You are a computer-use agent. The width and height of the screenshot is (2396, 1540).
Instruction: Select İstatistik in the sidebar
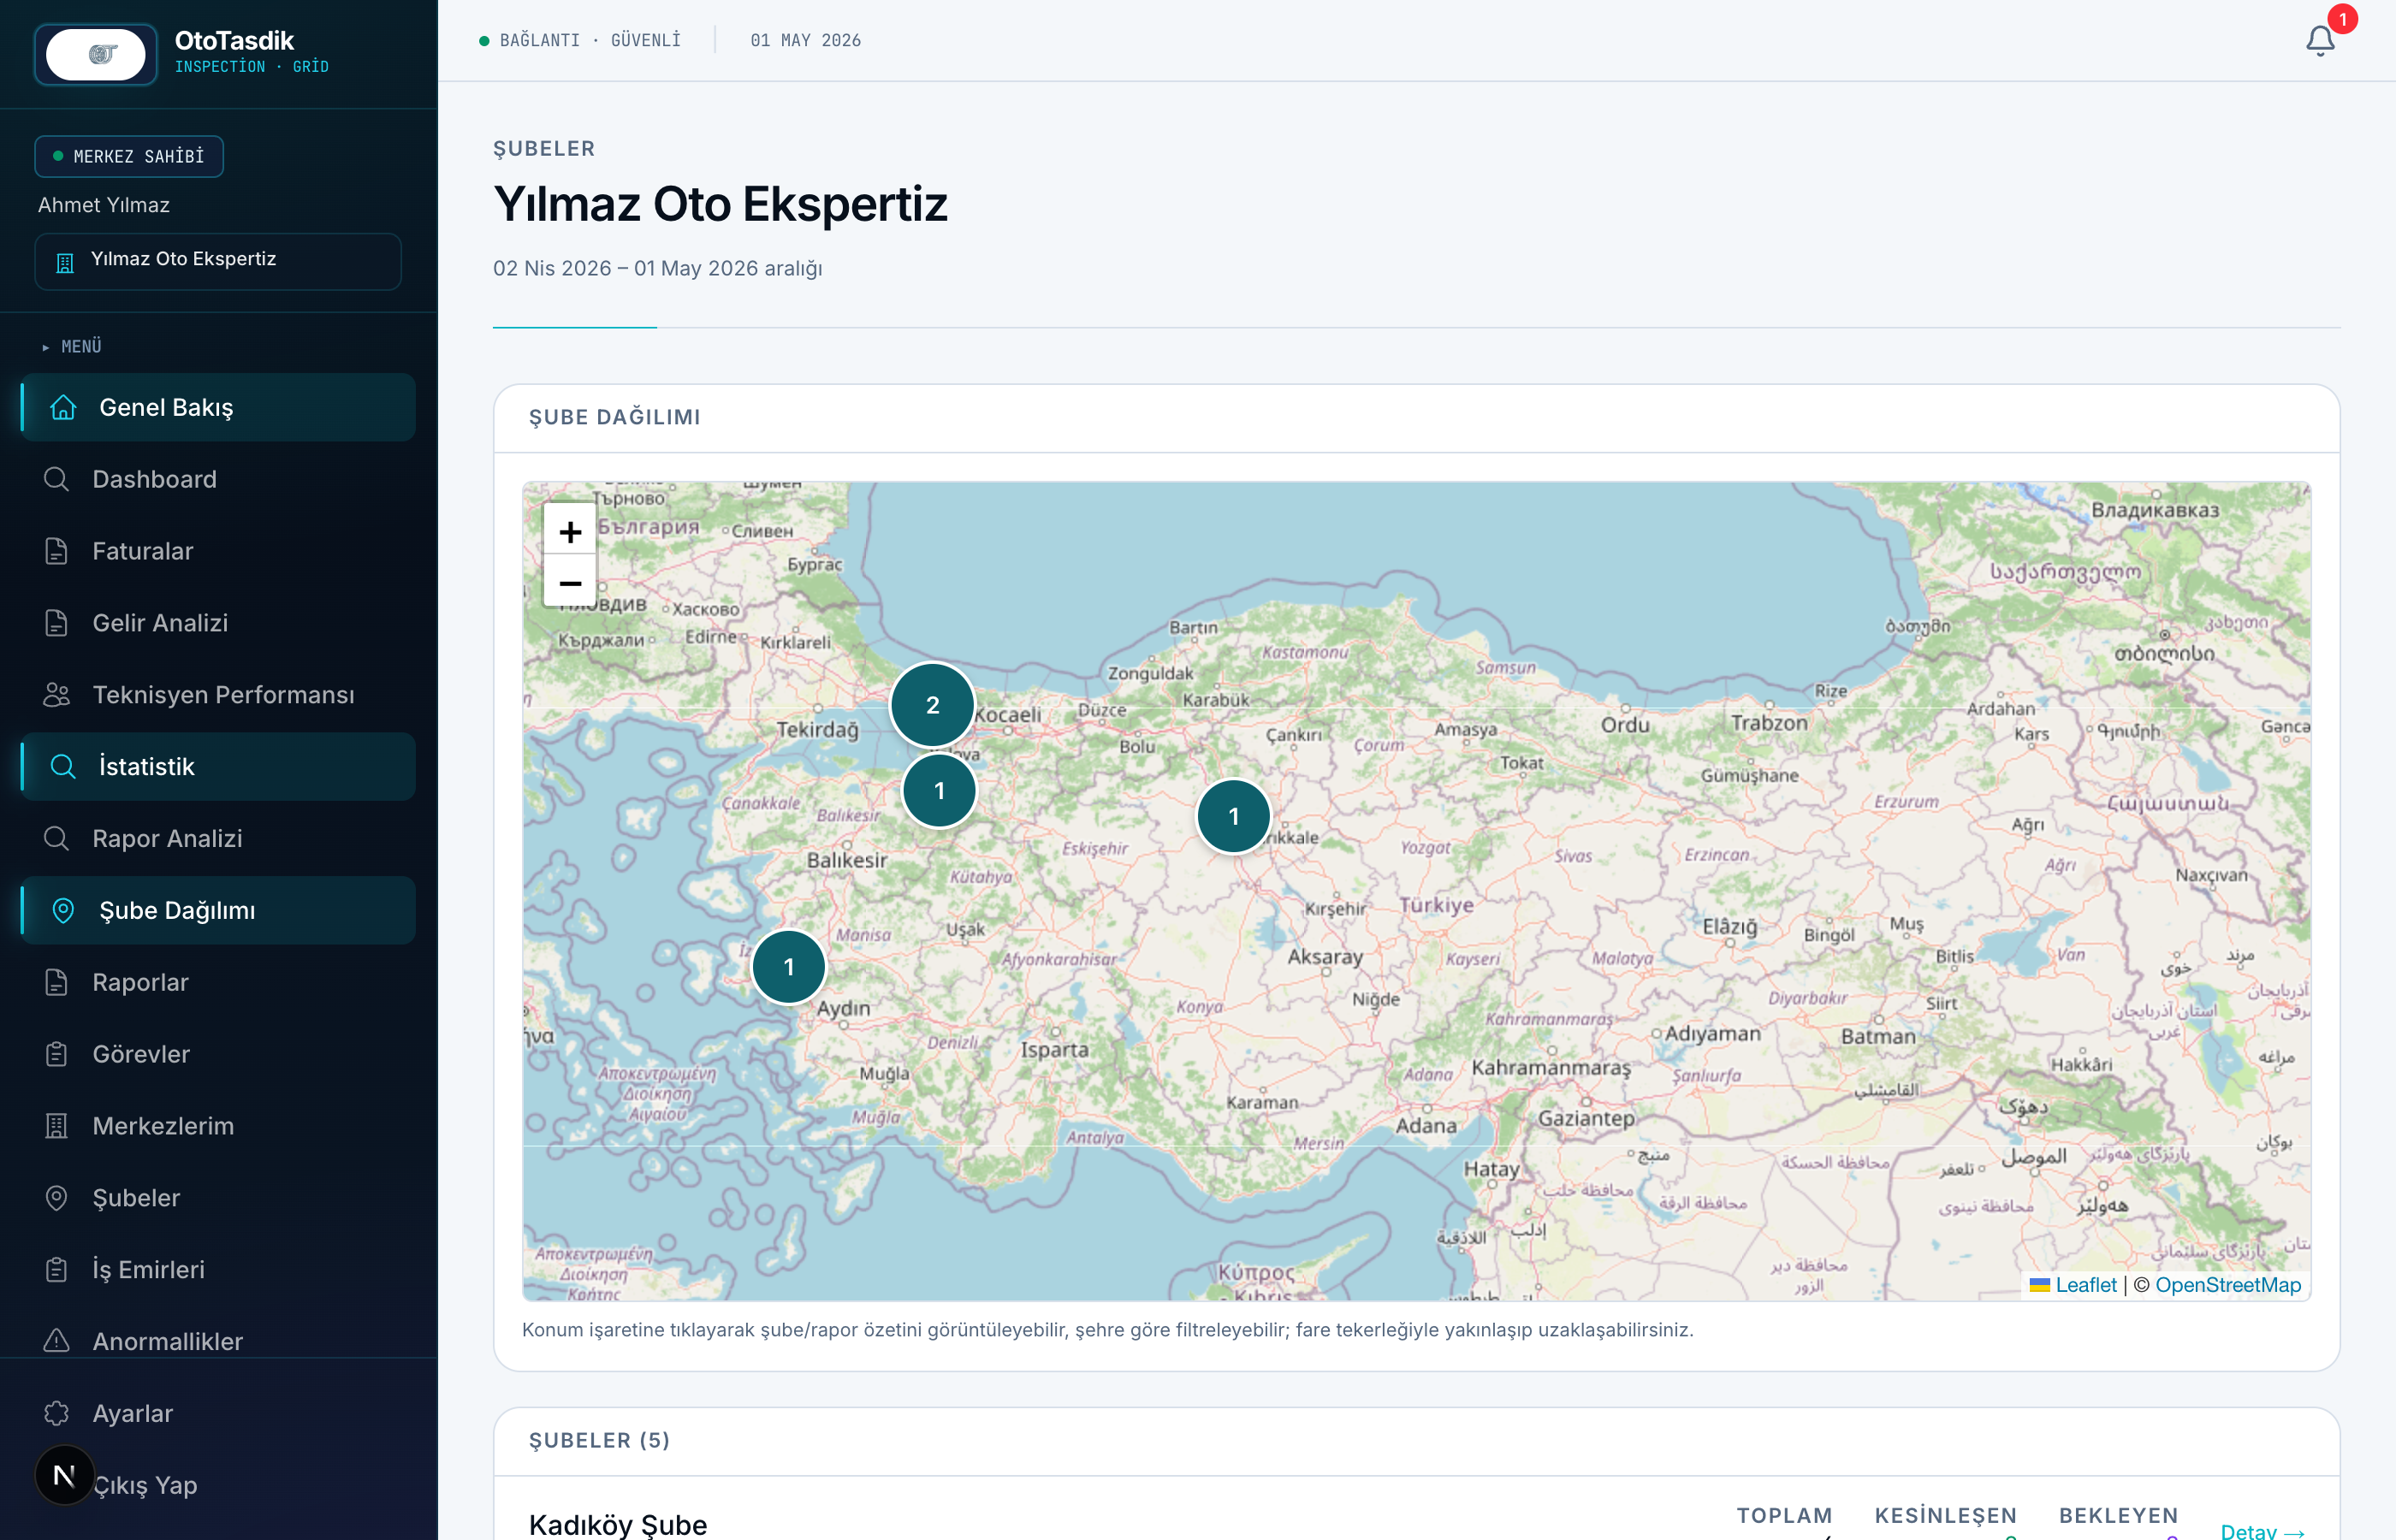(218, 766)
